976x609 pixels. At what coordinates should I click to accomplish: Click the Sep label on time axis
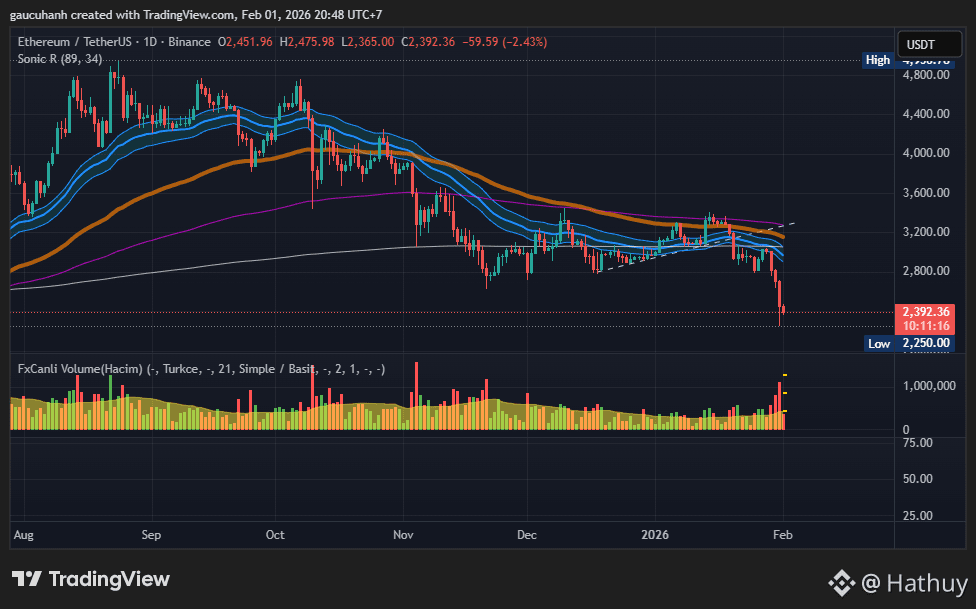[151, 535]
